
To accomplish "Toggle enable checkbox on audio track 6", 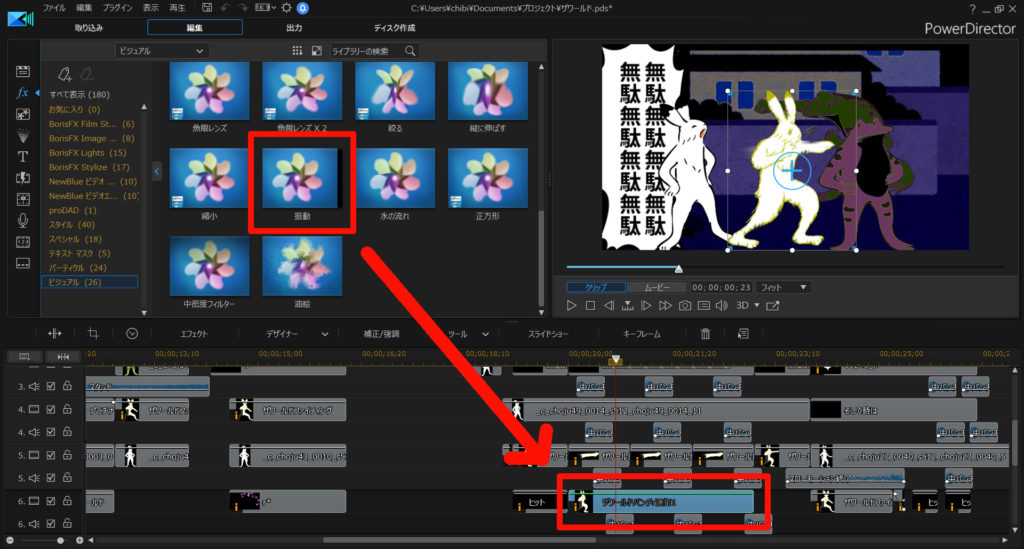I will point(51,524).
